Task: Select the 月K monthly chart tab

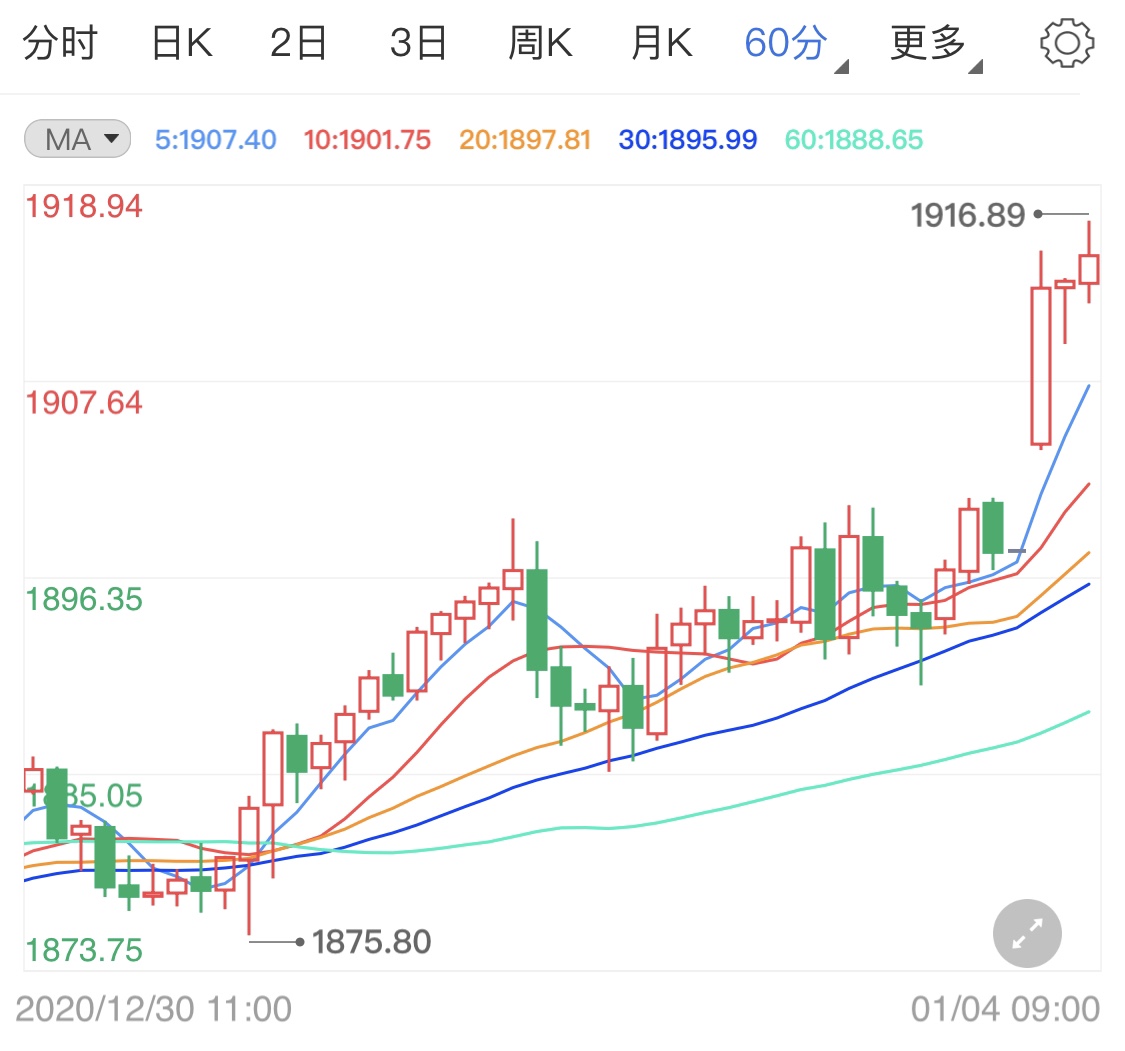Action: (662, 42)
